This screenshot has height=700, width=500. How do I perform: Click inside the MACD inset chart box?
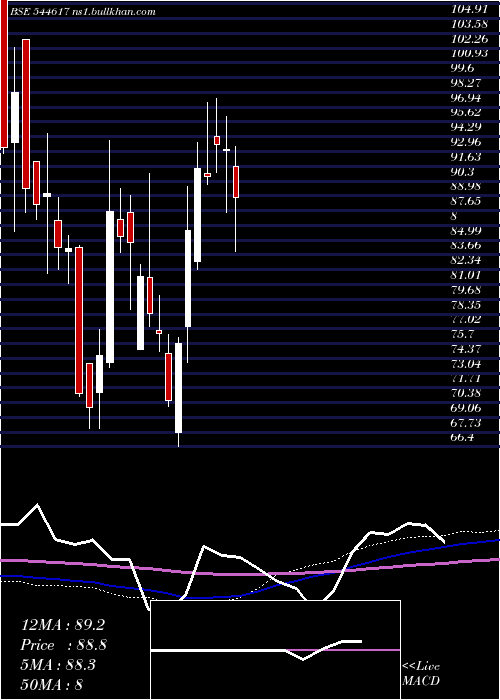[275, 650]
